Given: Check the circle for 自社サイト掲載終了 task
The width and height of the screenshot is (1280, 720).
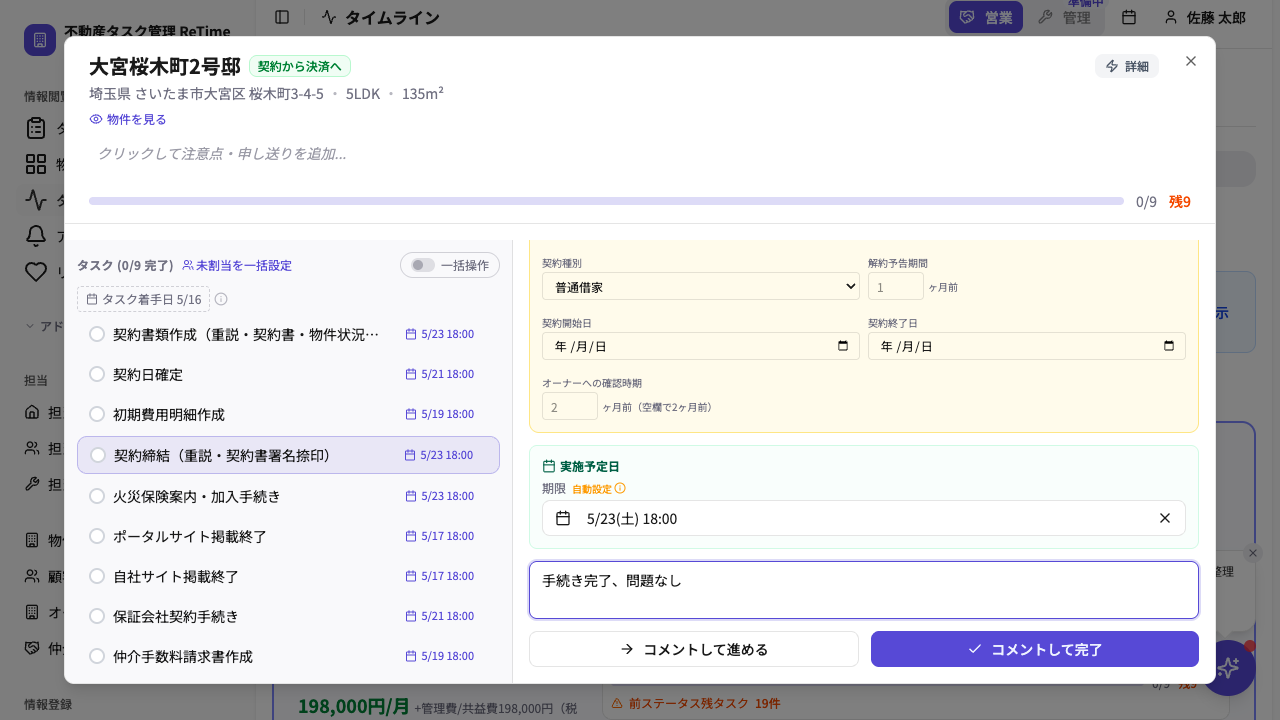Looking at the screenshot, I should [97, 576].
